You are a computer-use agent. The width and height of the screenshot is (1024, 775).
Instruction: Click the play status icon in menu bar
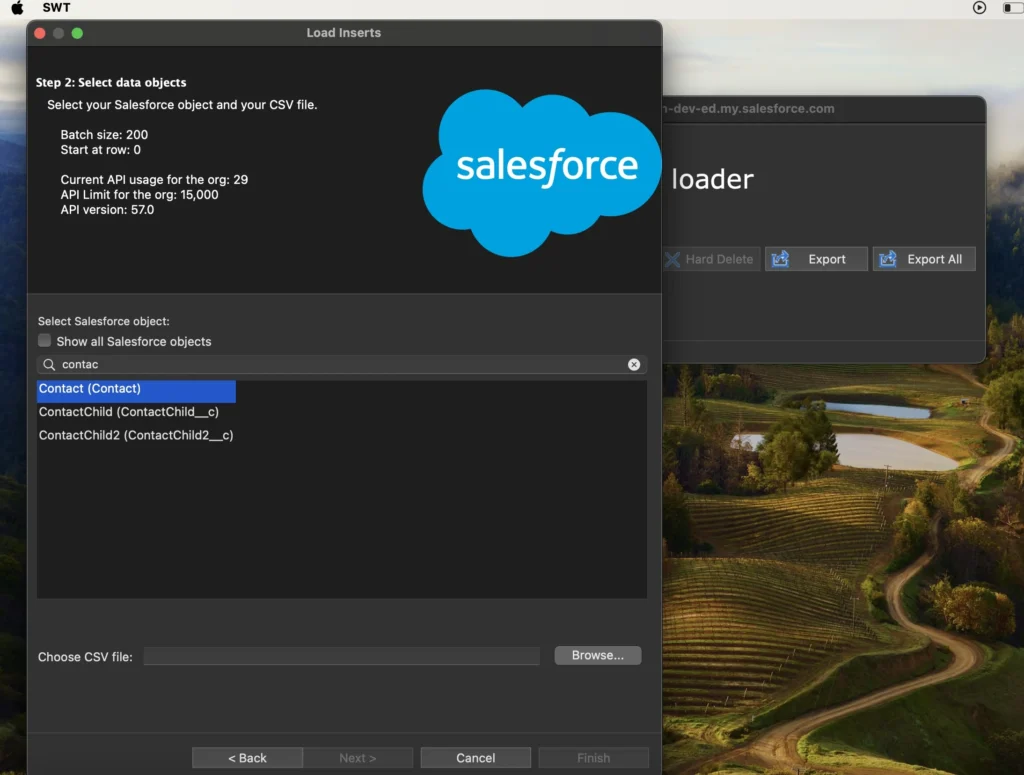pyautogui.click(x=979, y=8)
